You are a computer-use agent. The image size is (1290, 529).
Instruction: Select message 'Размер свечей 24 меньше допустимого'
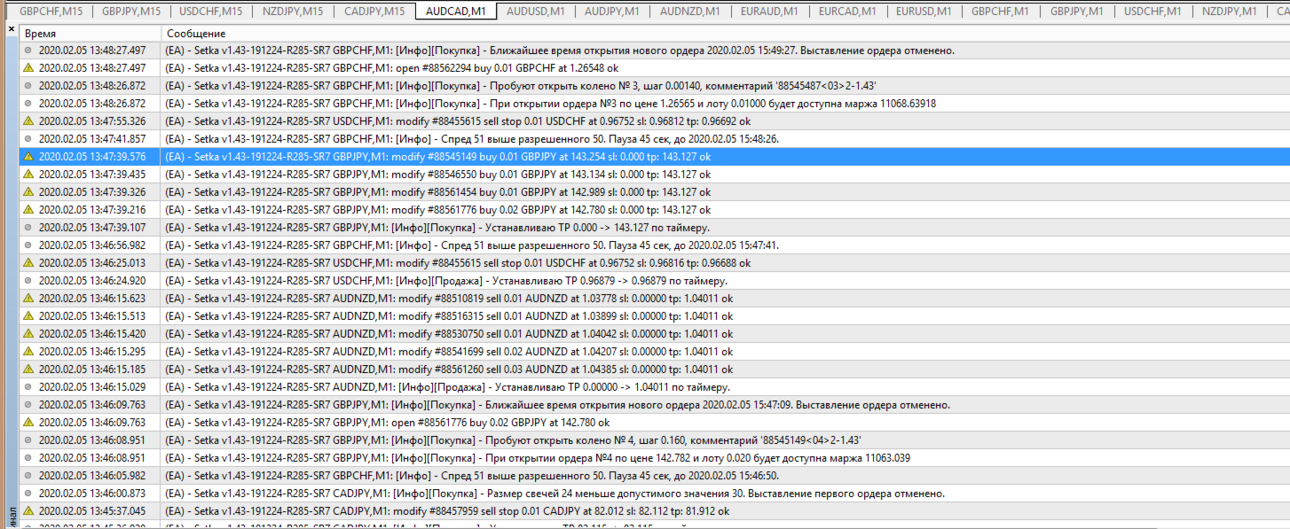coord(553,494)
